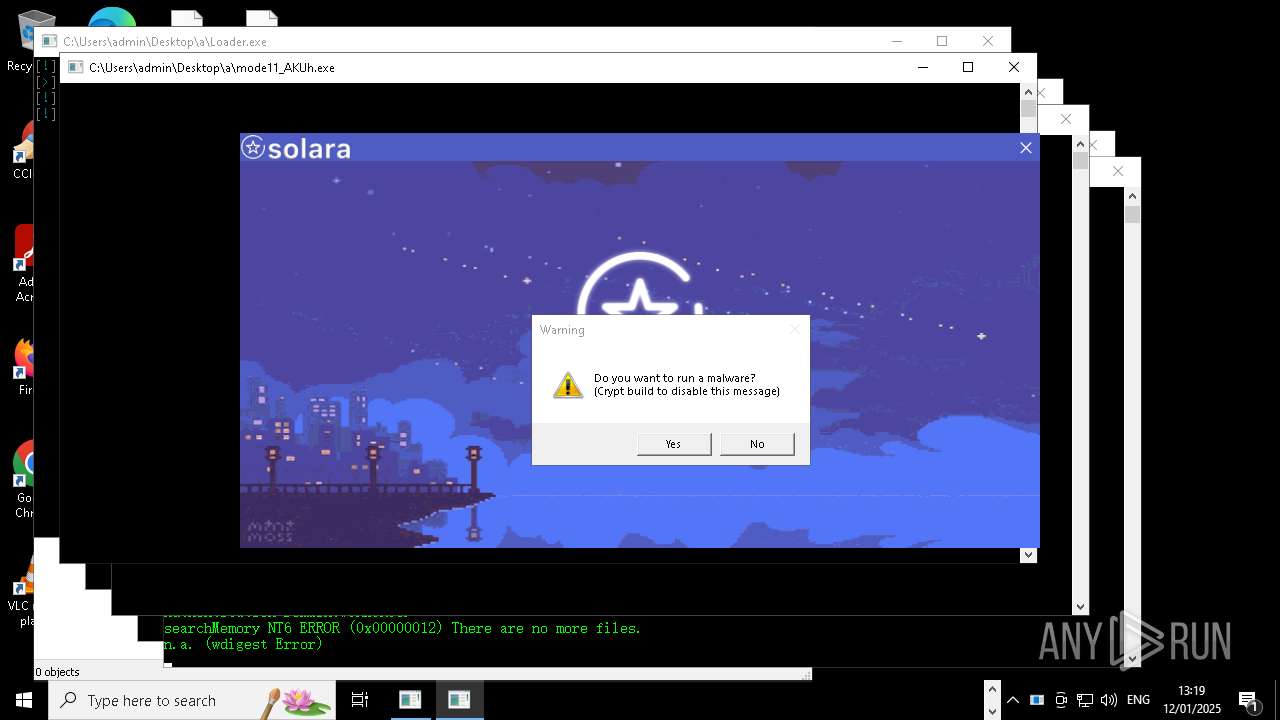The height and width of the screenshot is (720, 1280).
Task: Minimize the Loader.exe window
Action: point(896,41)
